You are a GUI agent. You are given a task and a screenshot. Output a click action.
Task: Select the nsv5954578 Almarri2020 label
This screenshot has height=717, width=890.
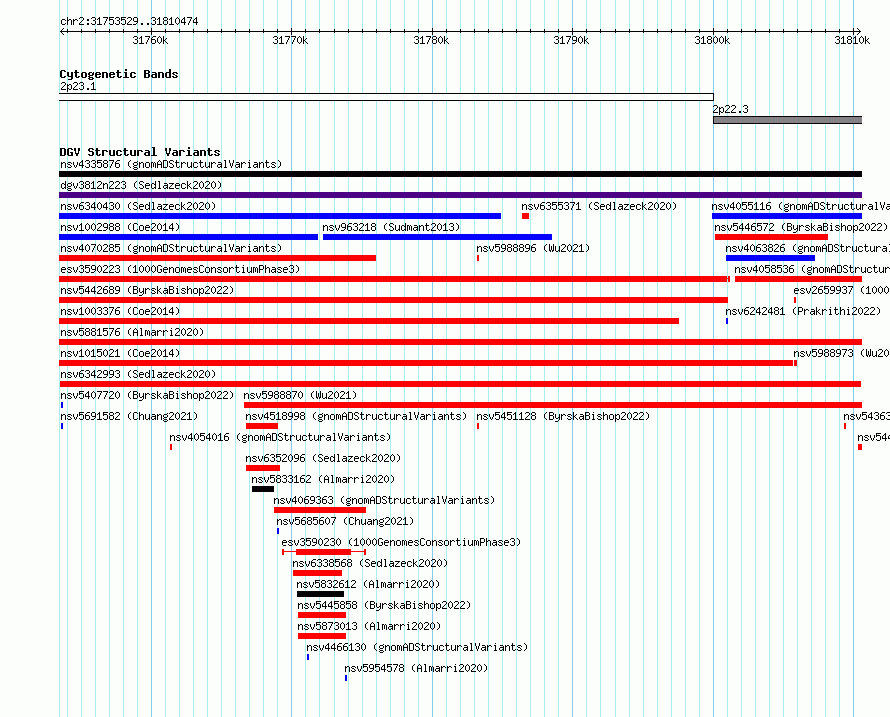416,669
